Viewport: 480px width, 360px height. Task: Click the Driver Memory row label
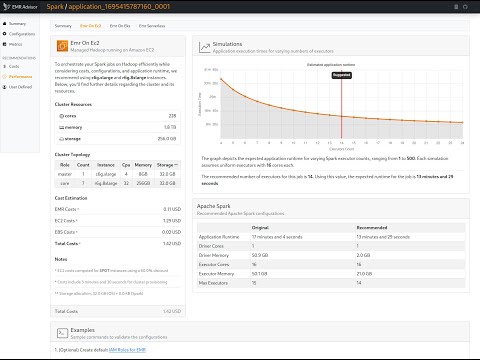click(214, 255)
